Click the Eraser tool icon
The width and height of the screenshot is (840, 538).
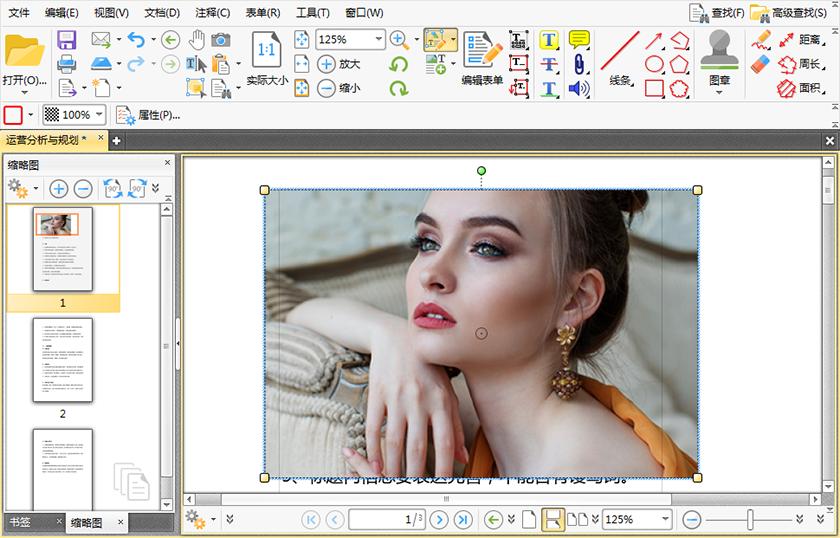point(762,64)
